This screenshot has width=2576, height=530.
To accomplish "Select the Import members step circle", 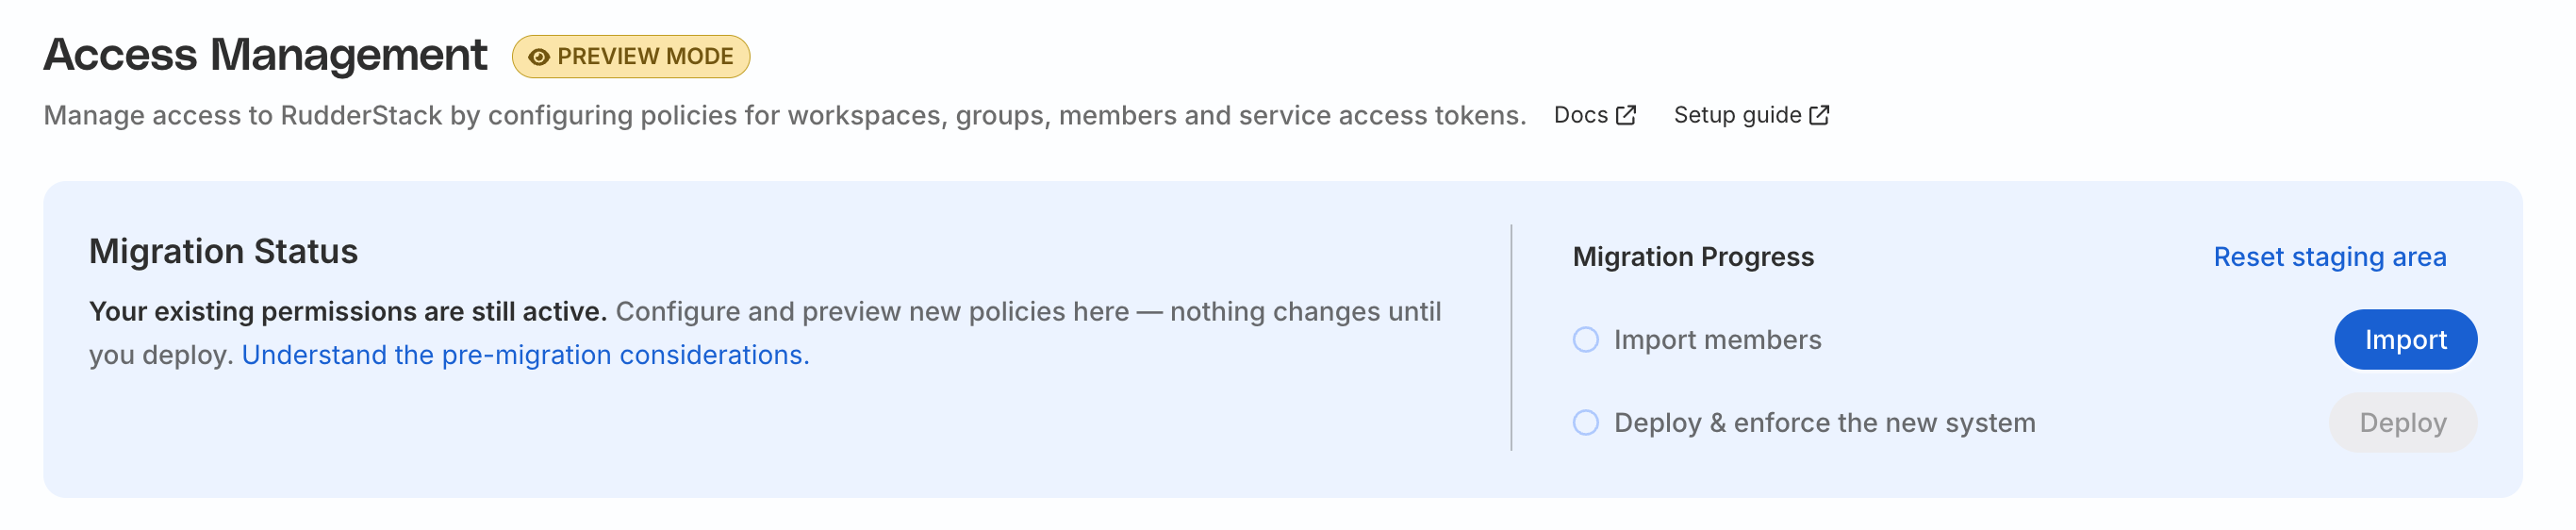I will coord(1585,340).
